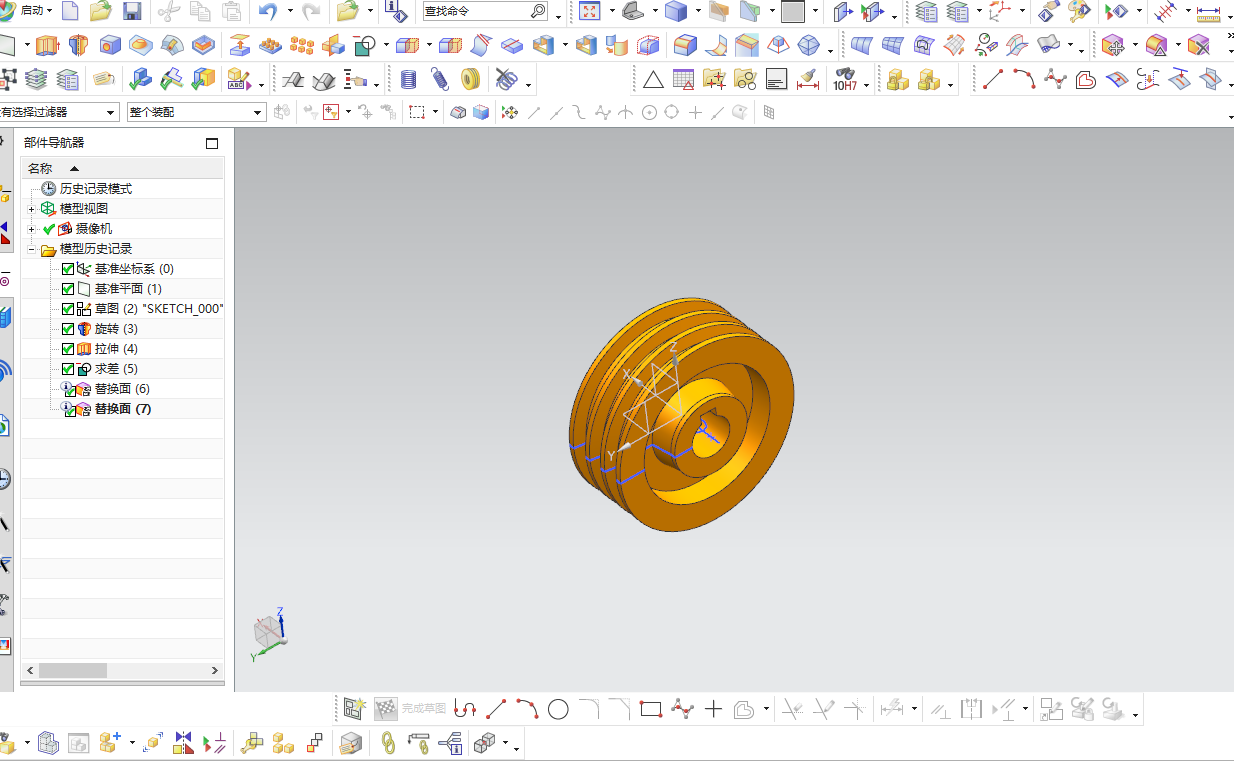
Task: Open the rendering style dropdown next to shaded cube
Action: coord(699,13)
